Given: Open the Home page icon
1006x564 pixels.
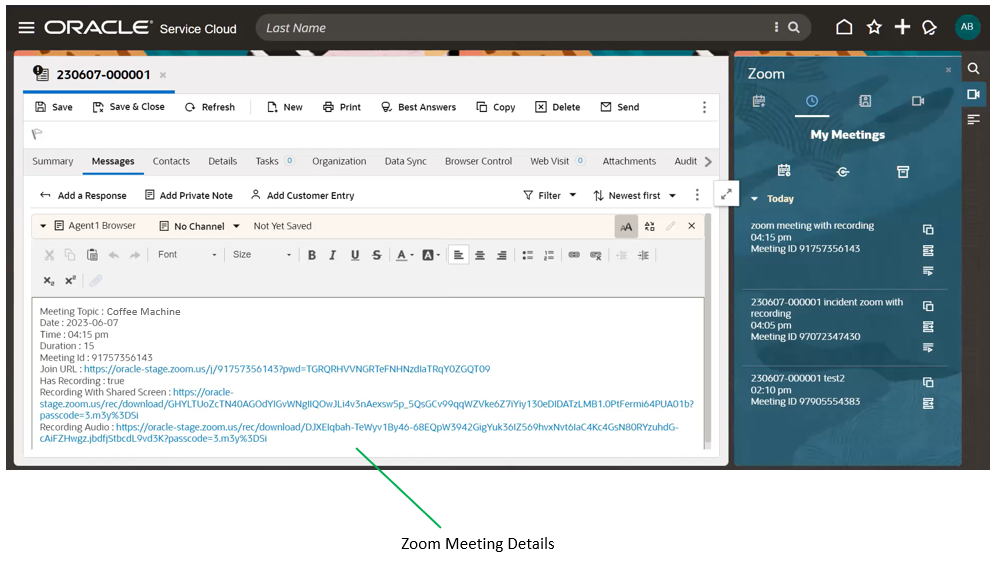Looking at the screenshot, I should 844,27.
